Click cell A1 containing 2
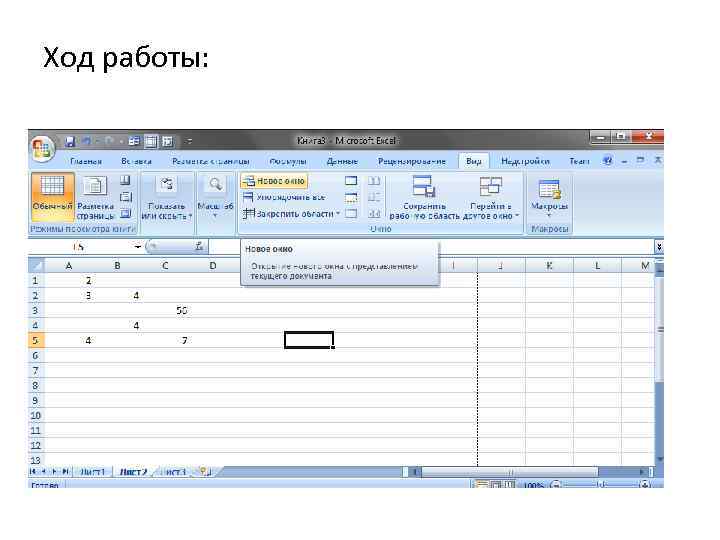This screenshot has width=720, height=540. 69,280
